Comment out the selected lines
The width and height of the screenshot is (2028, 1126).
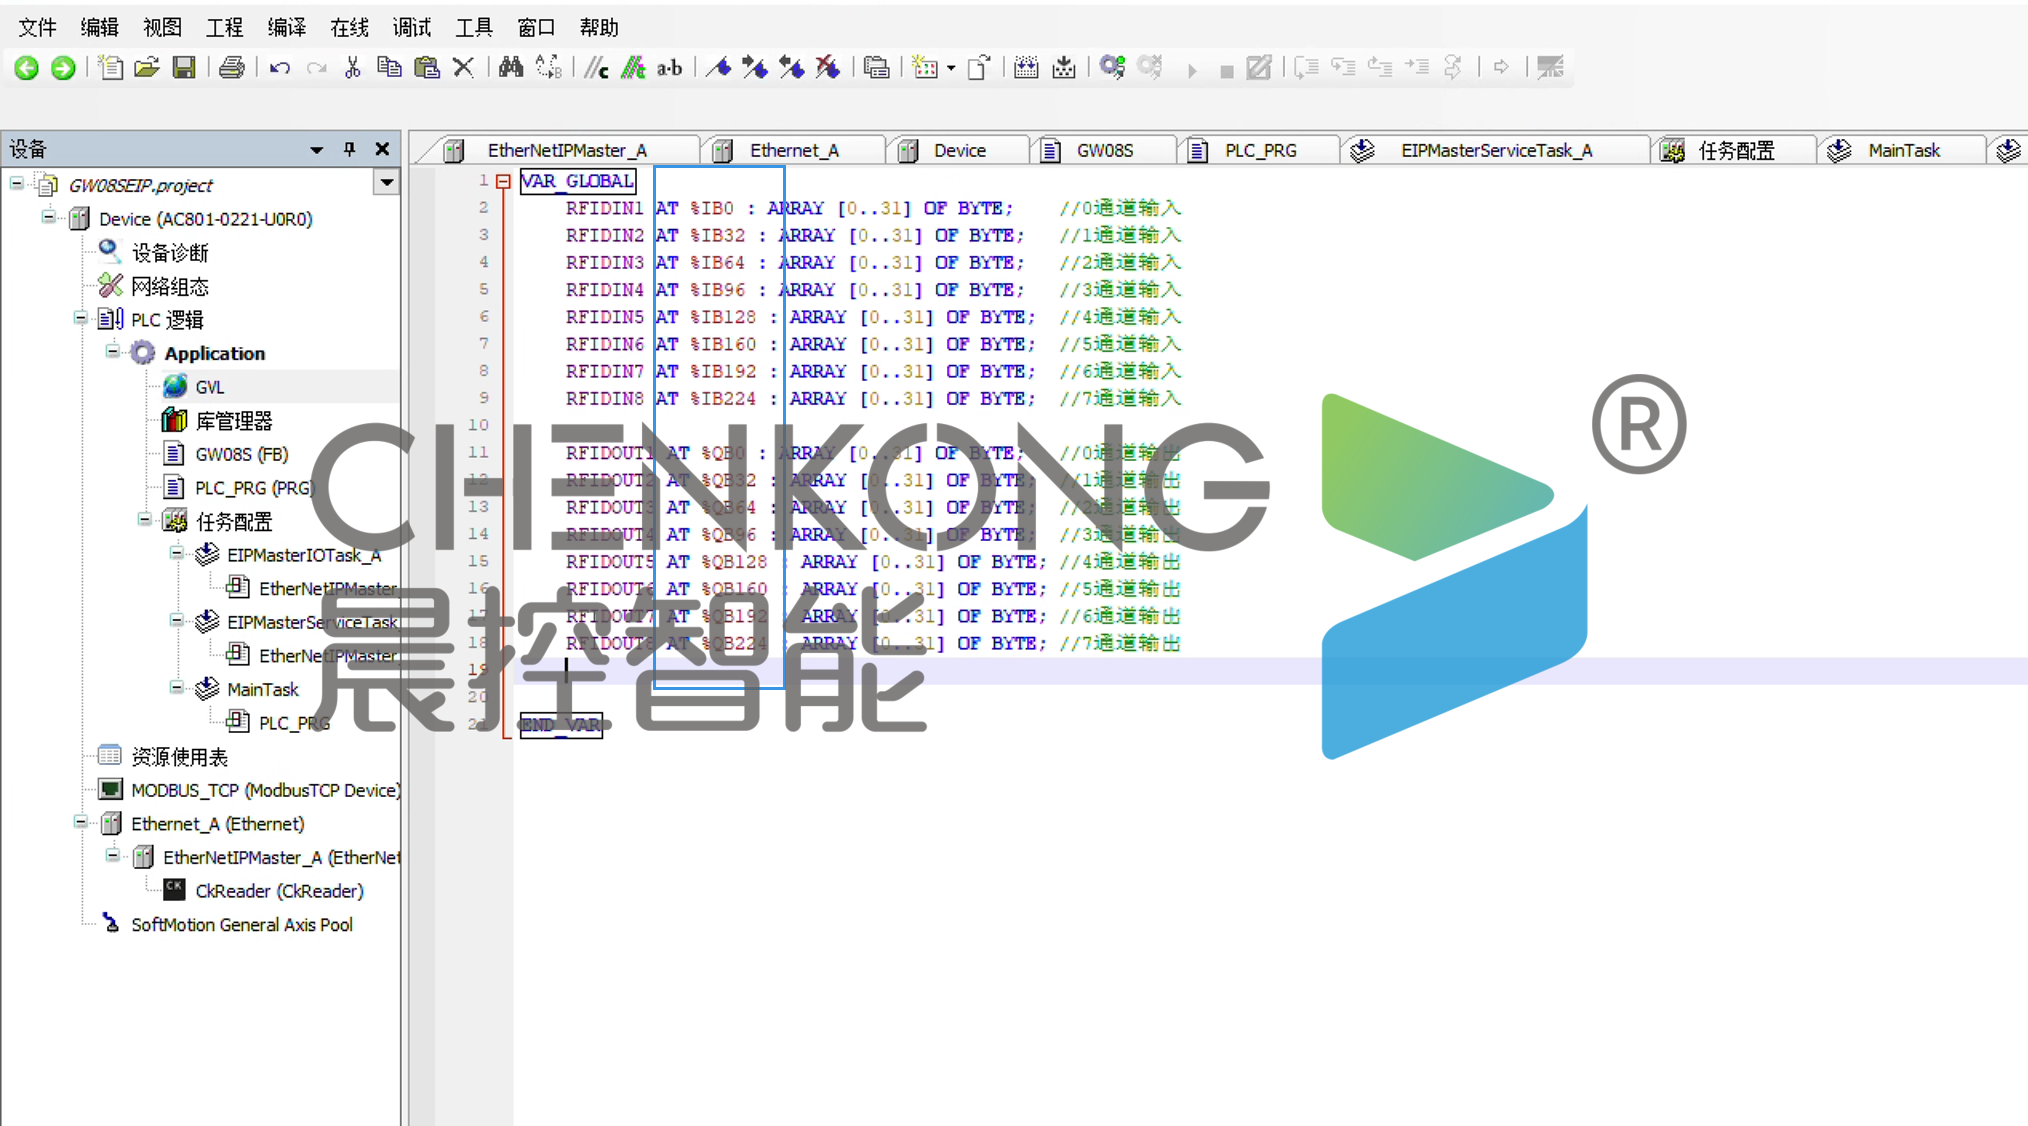click(597, 67)
